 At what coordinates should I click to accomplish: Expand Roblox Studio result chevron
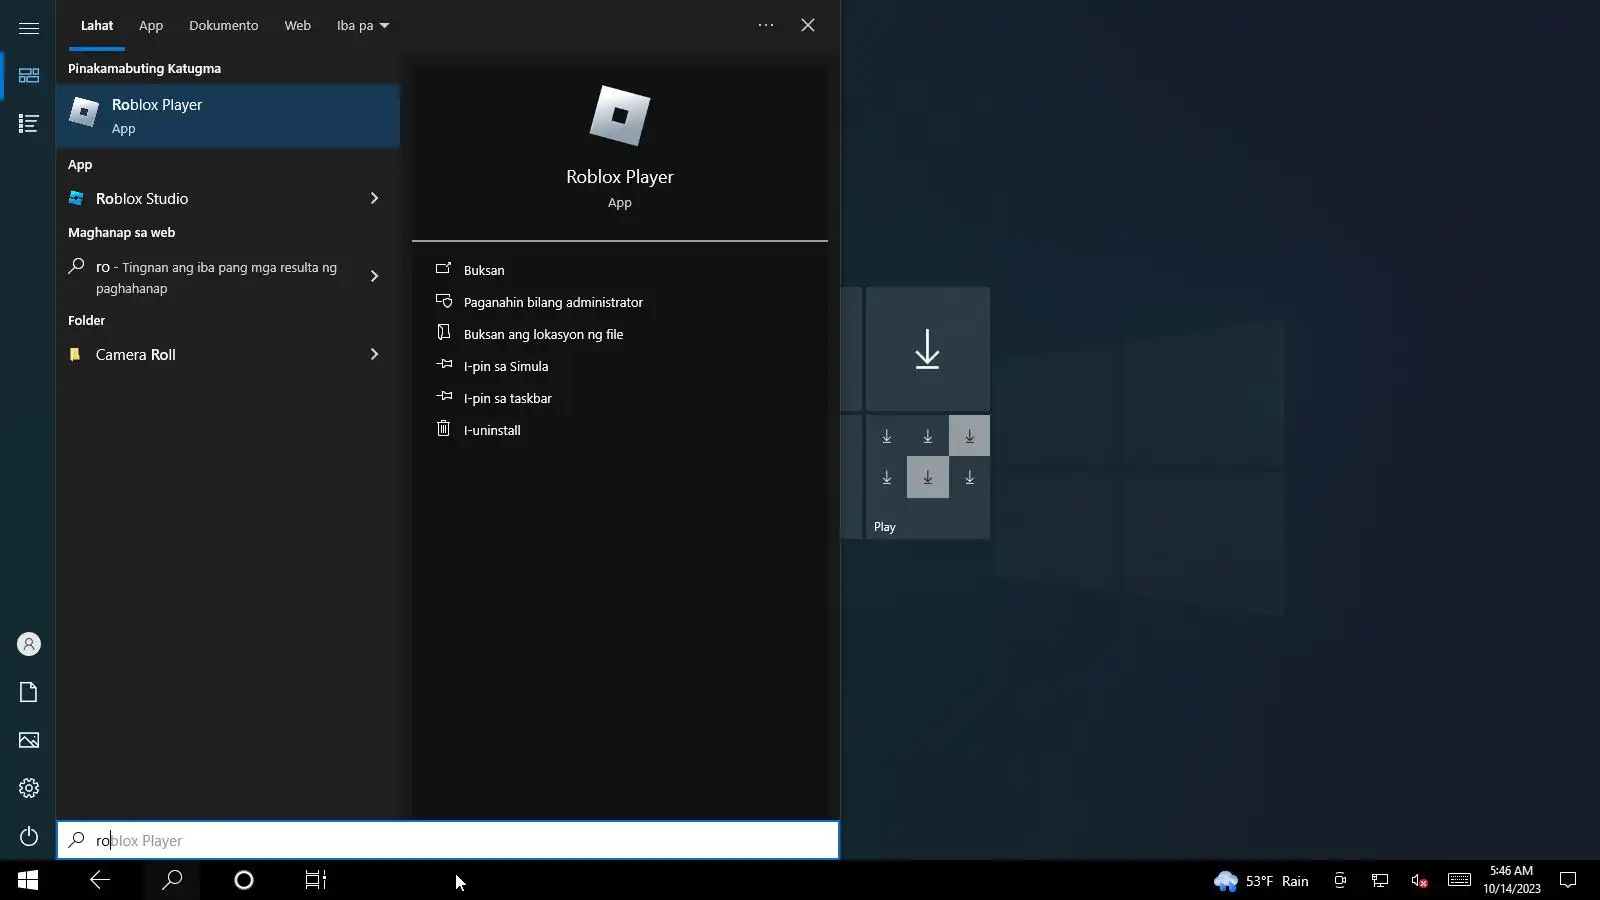[374, 198]
